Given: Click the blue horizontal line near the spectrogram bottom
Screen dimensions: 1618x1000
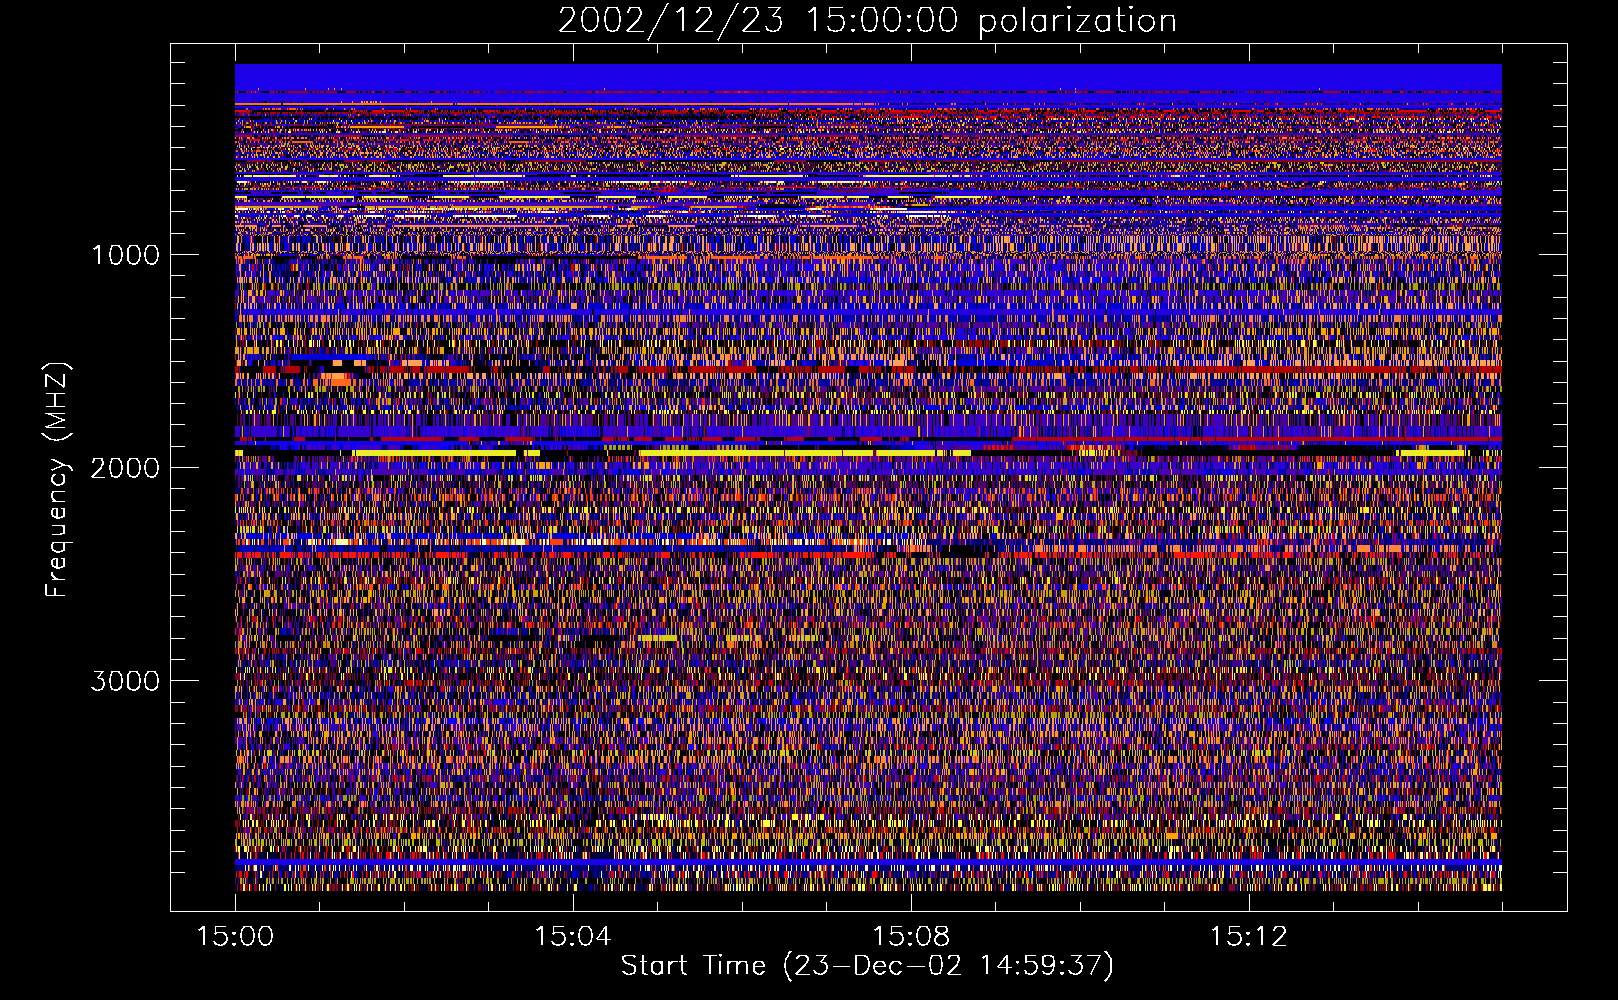Looking at the screenshot, I should [x=868, y=862].
